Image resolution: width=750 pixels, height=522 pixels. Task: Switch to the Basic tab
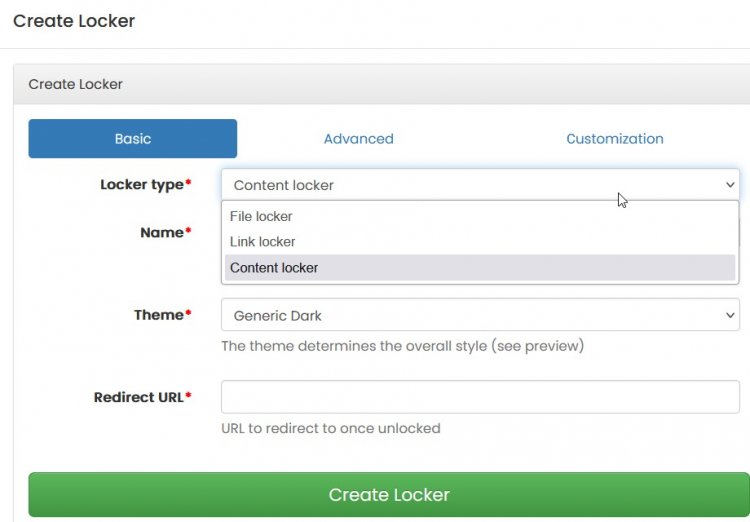[132, 139]
